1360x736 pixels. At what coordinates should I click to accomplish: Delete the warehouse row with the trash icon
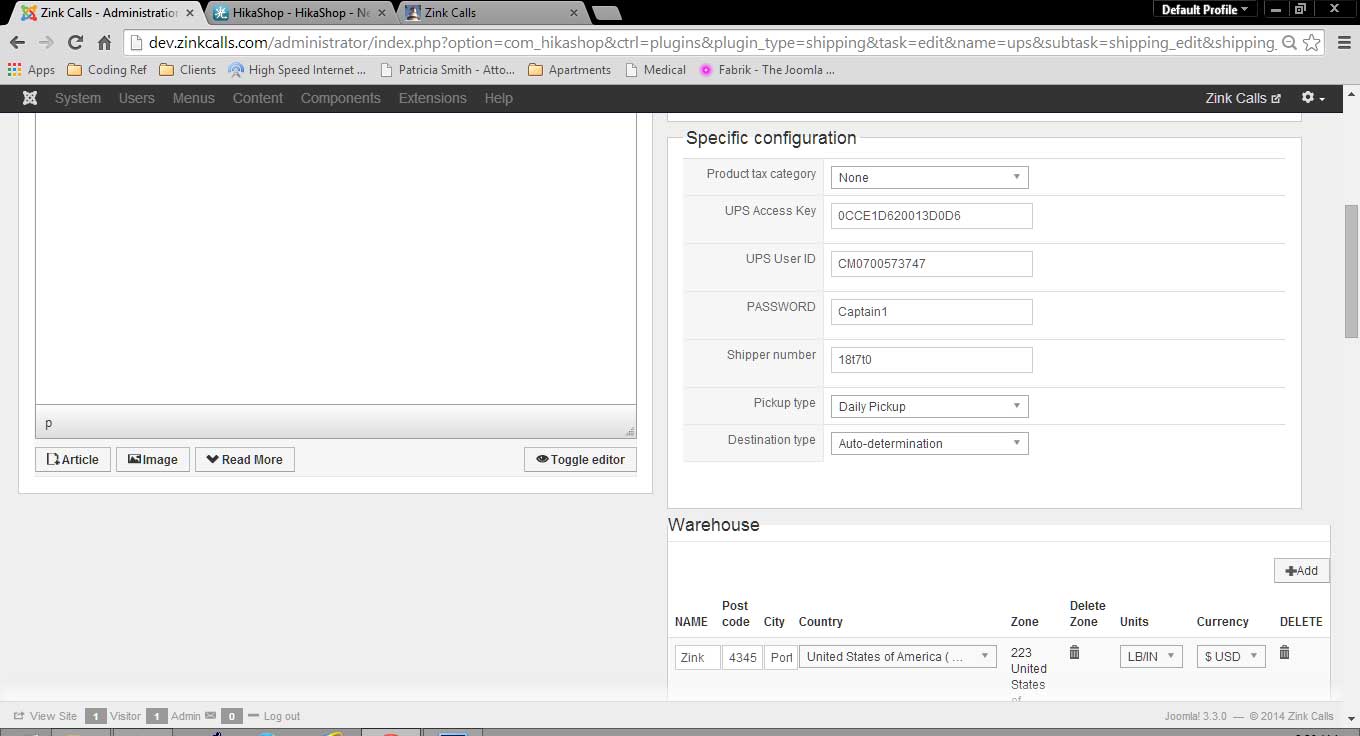point(1285,652)
